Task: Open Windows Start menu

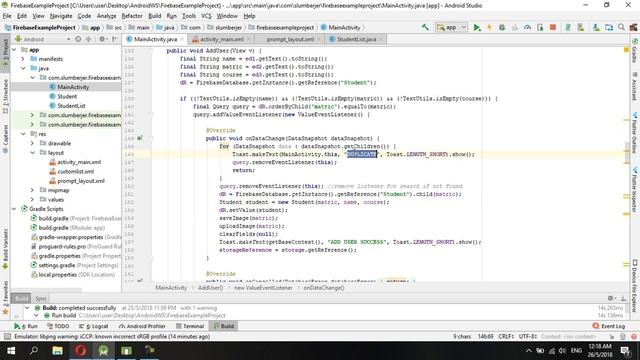Action: click(x=11, y=351)
